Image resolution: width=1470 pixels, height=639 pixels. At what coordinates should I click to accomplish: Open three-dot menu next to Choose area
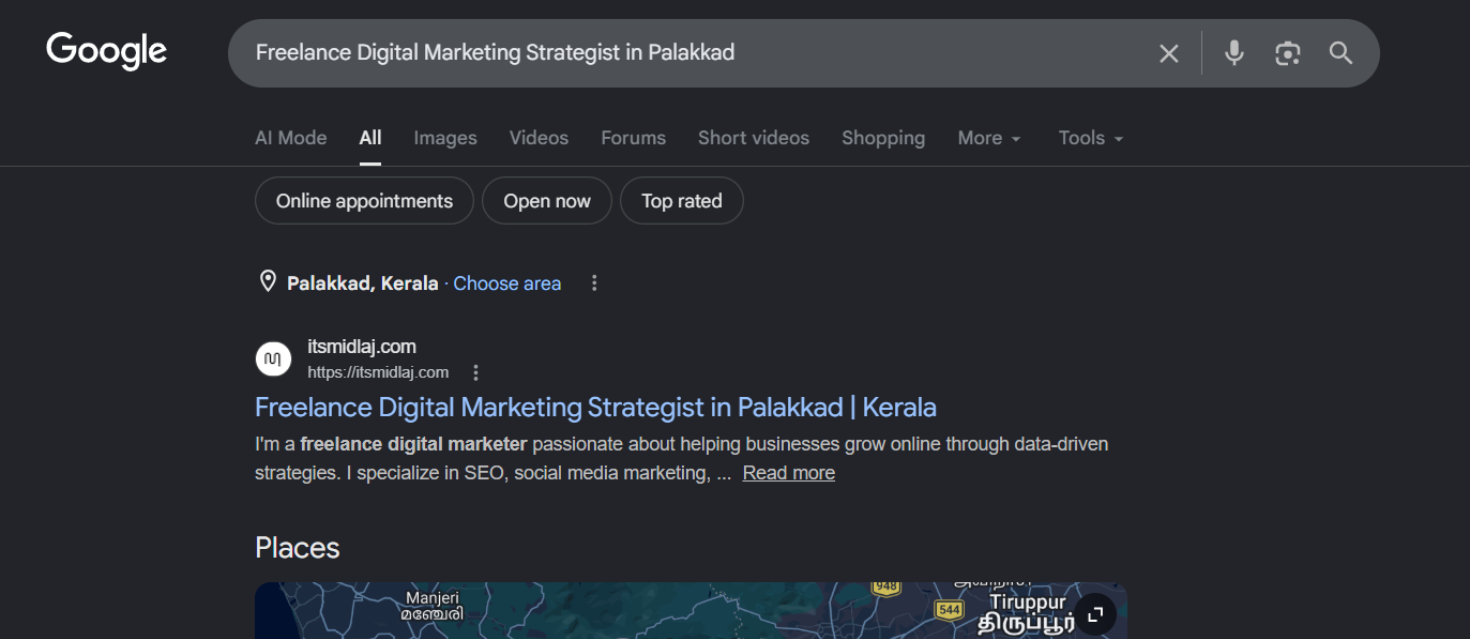coord(594,283)
